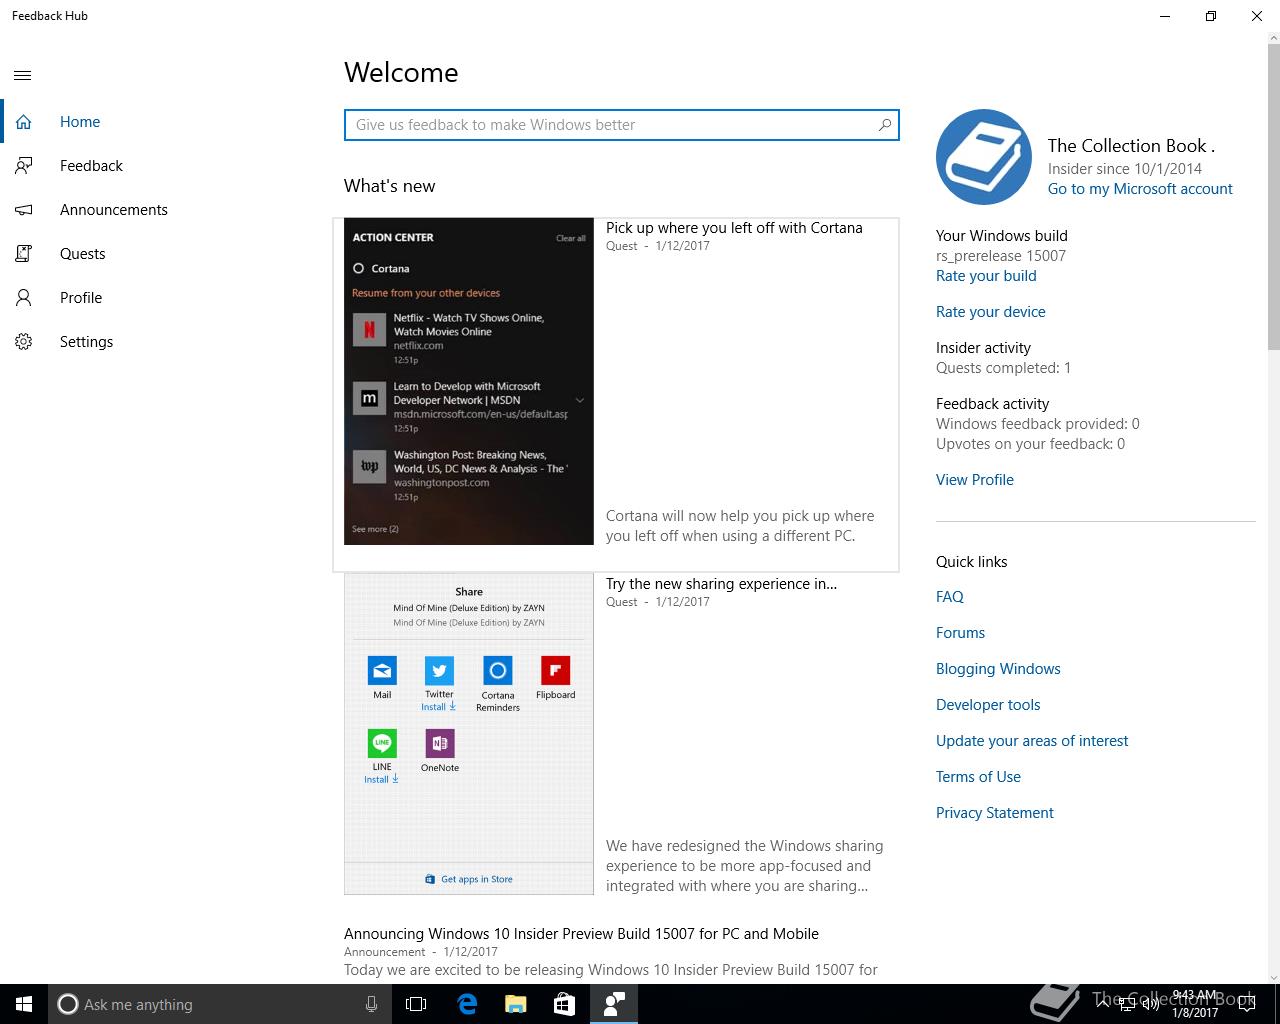
Task: Select Home in the sidebar
Action: (x=80, y=122)
